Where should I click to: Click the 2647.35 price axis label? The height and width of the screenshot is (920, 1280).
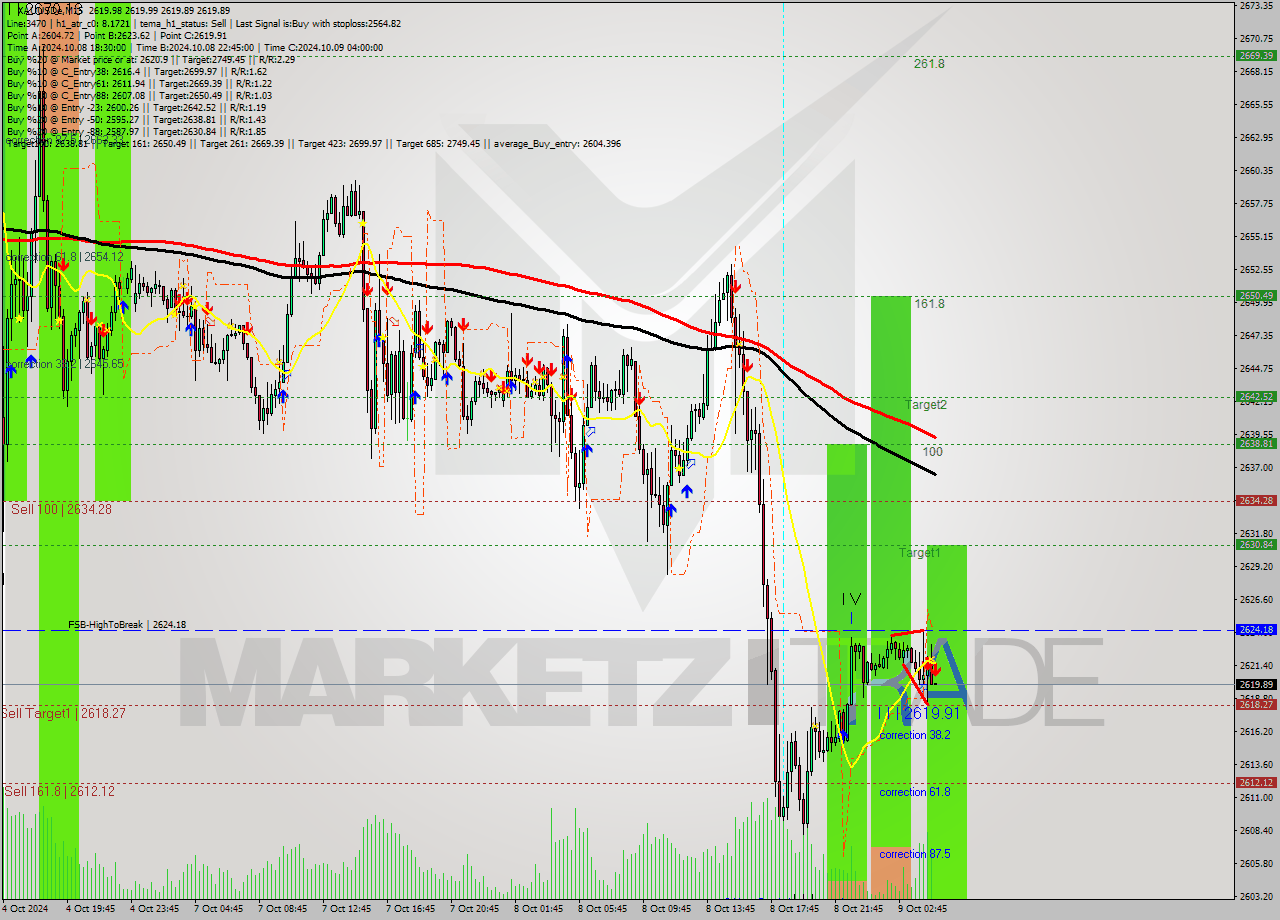pos(1256,335)
